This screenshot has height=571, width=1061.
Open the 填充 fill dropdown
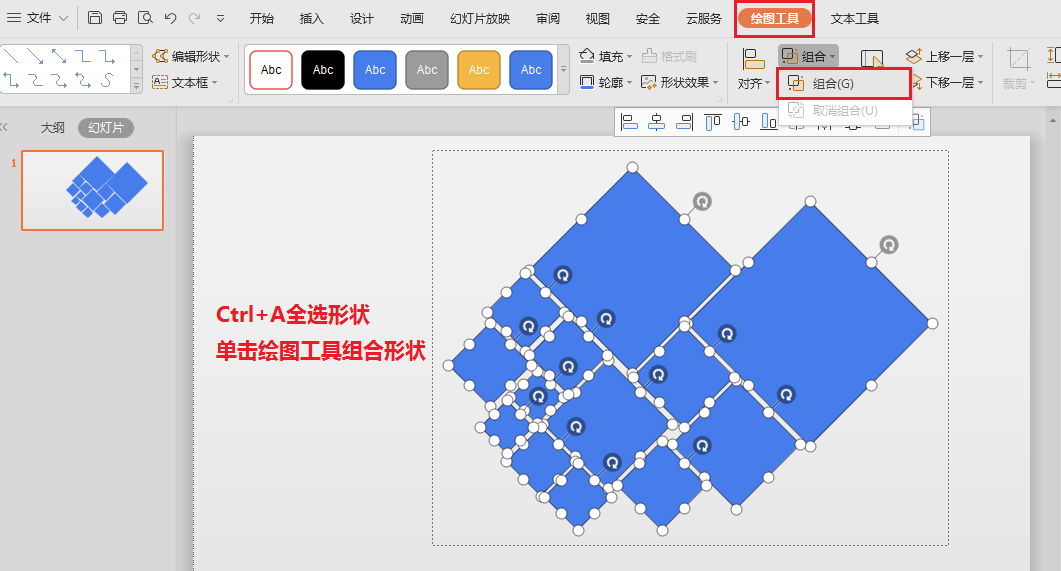(606, 56)
